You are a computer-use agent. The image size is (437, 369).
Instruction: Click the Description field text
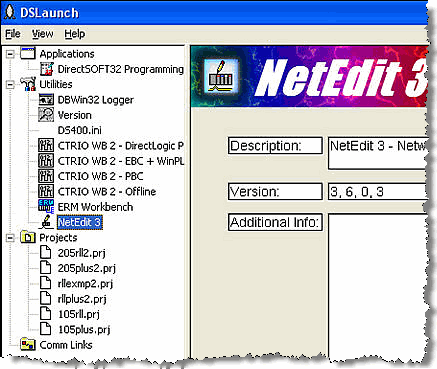[x=378, y=153]
